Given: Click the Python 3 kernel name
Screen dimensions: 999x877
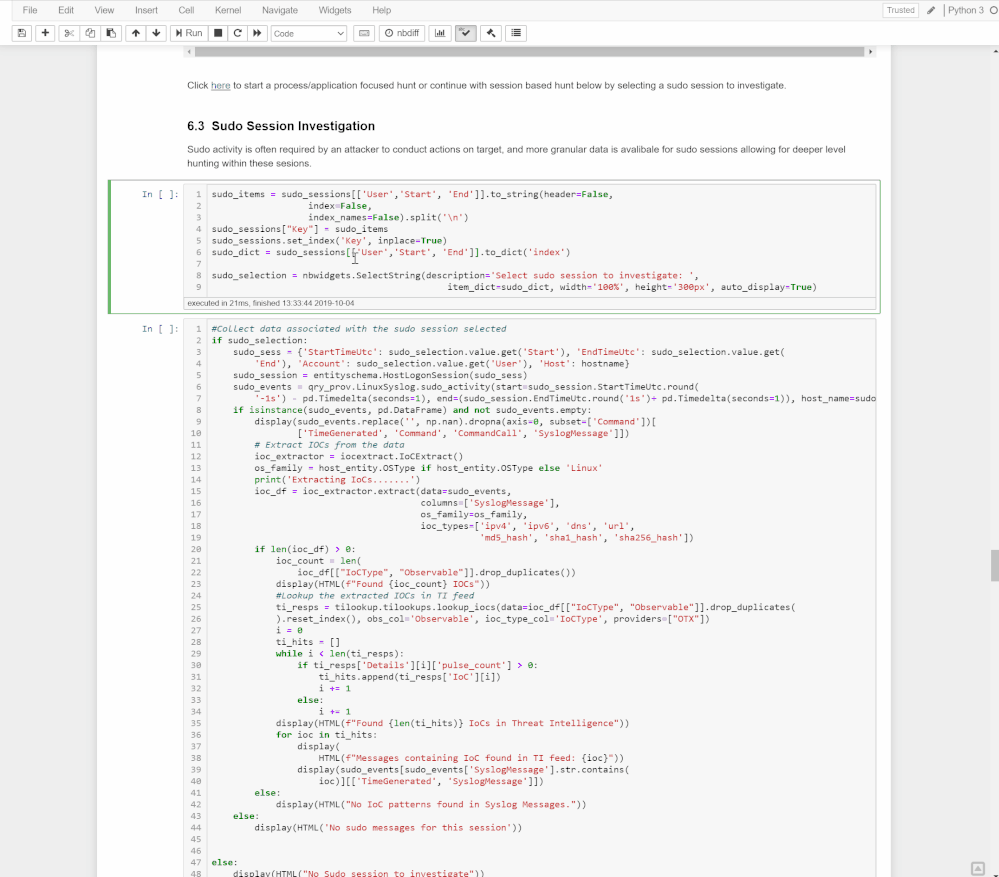Looking at the screenshot, I should coord(965,10).
